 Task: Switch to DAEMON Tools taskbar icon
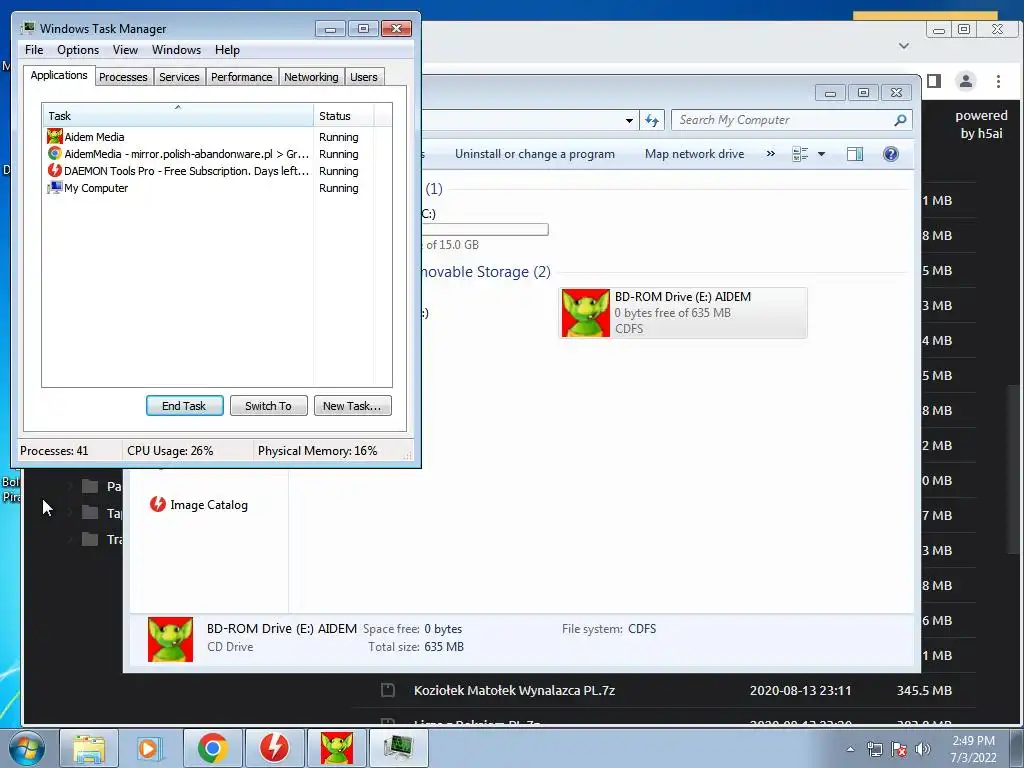point(274,748)
